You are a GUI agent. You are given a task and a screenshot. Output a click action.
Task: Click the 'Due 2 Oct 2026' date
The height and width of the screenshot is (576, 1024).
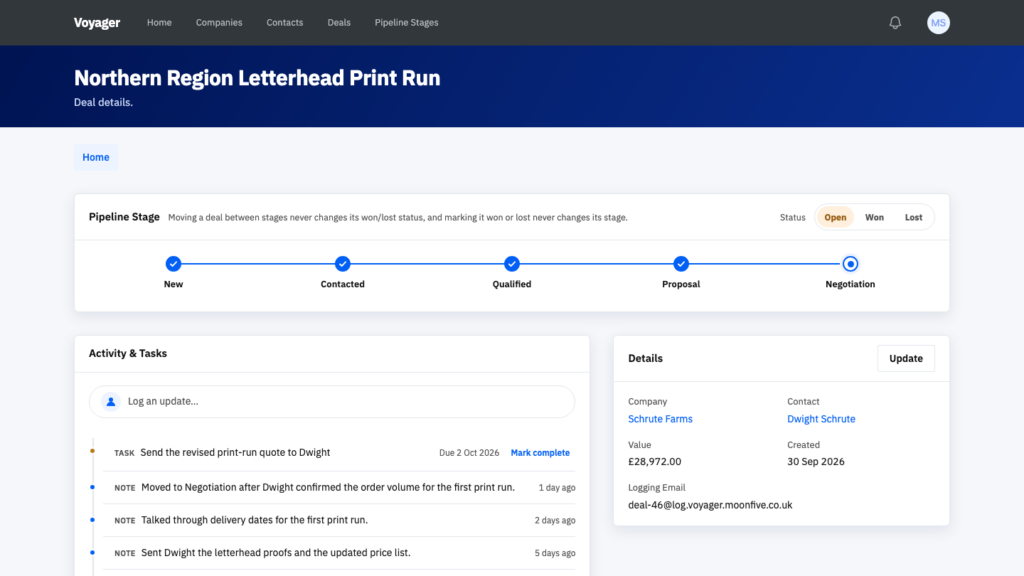[x=469, y=453]
